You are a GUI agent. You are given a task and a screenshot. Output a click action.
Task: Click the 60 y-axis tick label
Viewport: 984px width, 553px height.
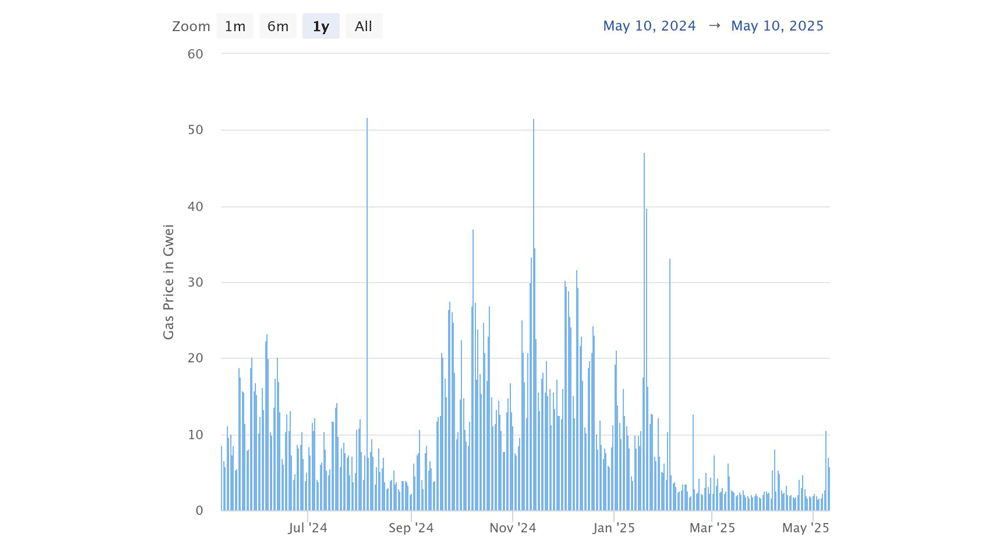pyautogui.click(x=195, y=54)
